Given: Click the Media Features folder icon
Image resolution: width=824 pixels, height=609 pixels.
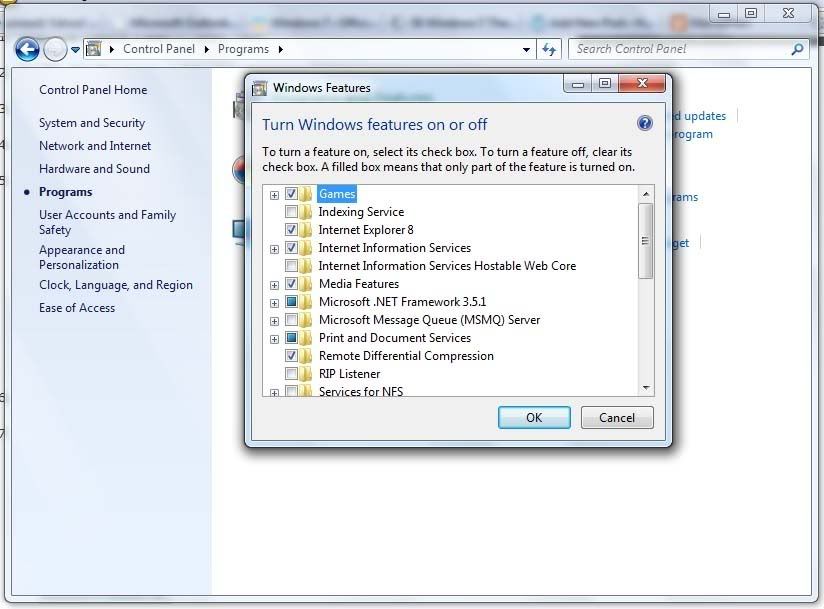Looking at the screenshot, I should (306, 284).
